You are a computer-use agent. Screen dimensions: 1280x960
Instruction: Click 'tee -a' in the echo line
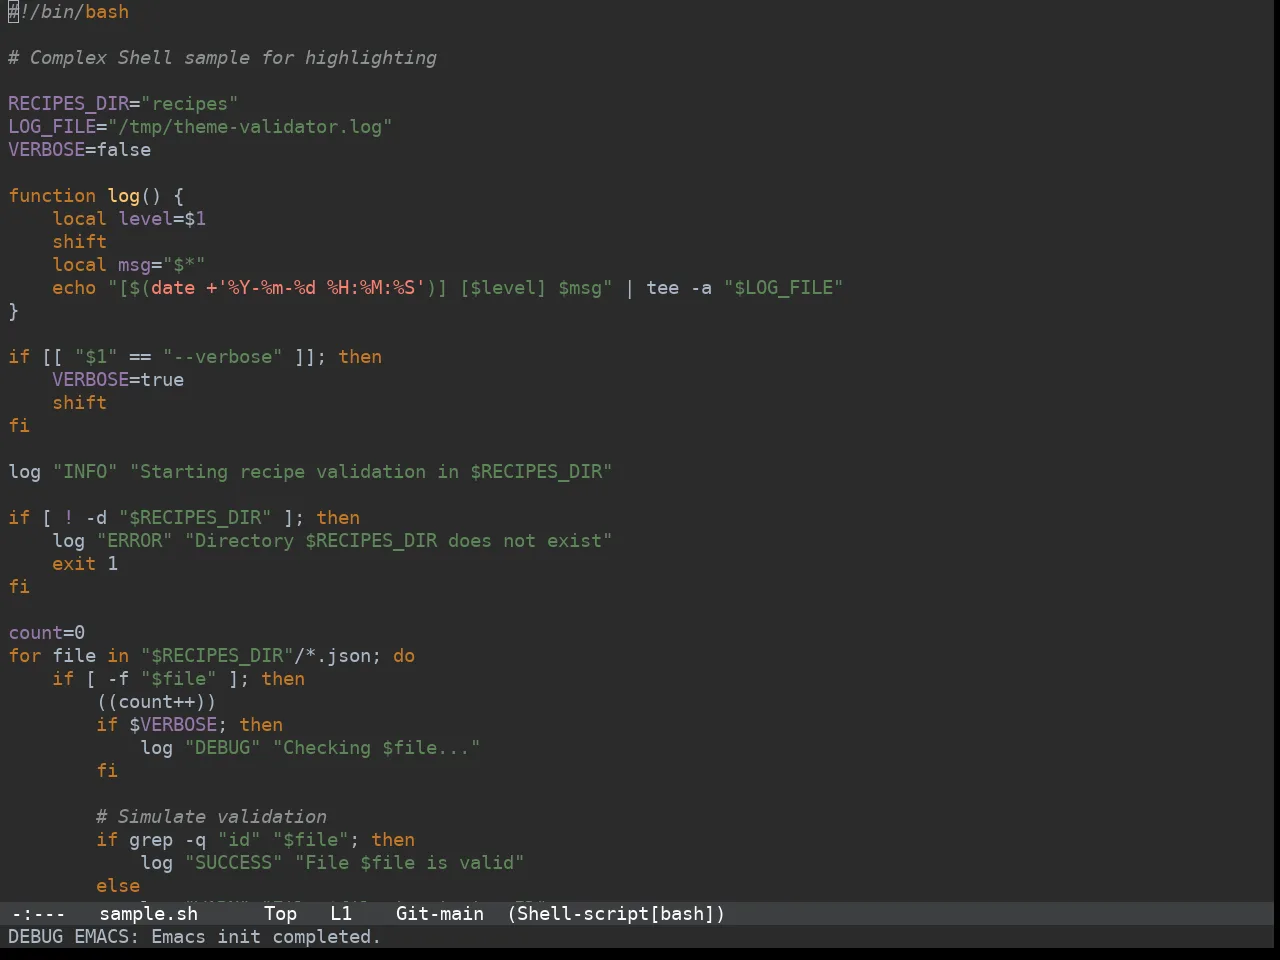click(679, 288)
